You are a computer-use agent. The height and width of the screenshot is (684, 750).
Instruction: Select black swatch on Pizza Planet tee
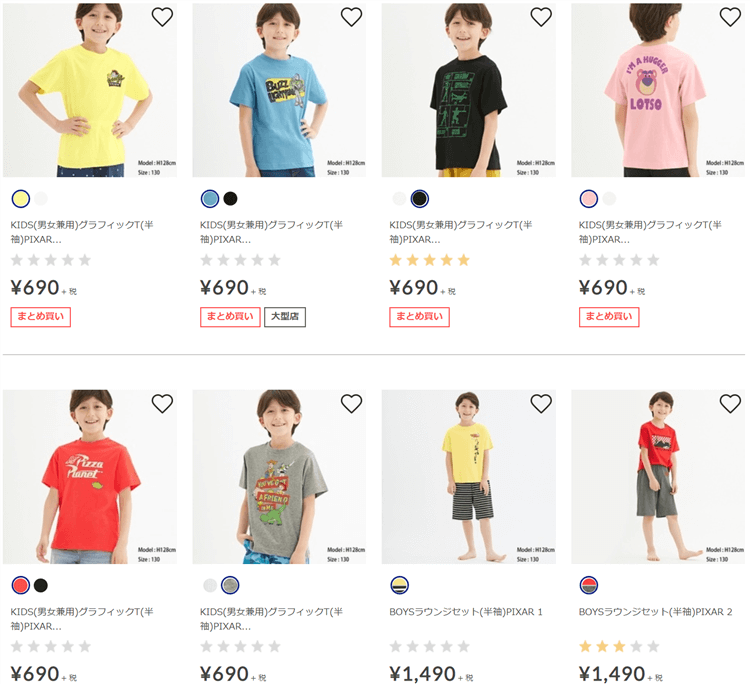point(41,585)
